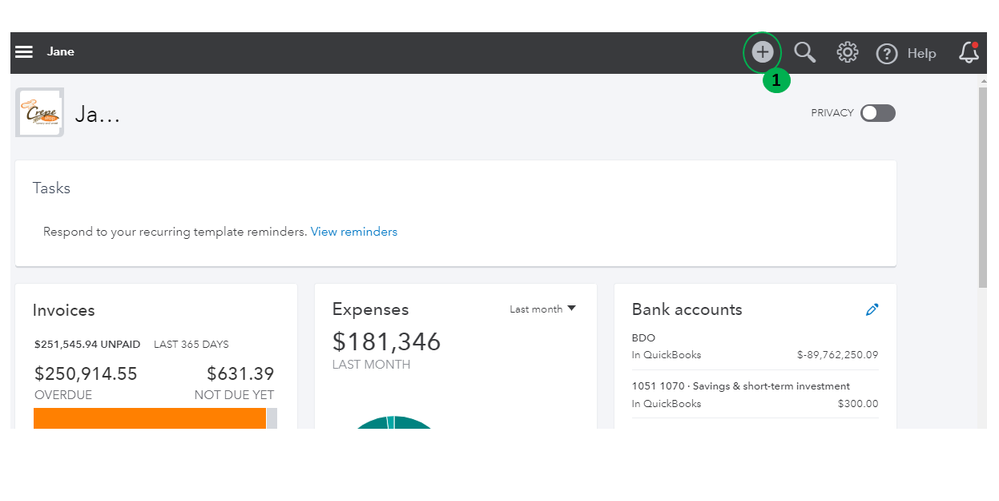
Task: Click the View reminders link
Action: tap(353, 232)
